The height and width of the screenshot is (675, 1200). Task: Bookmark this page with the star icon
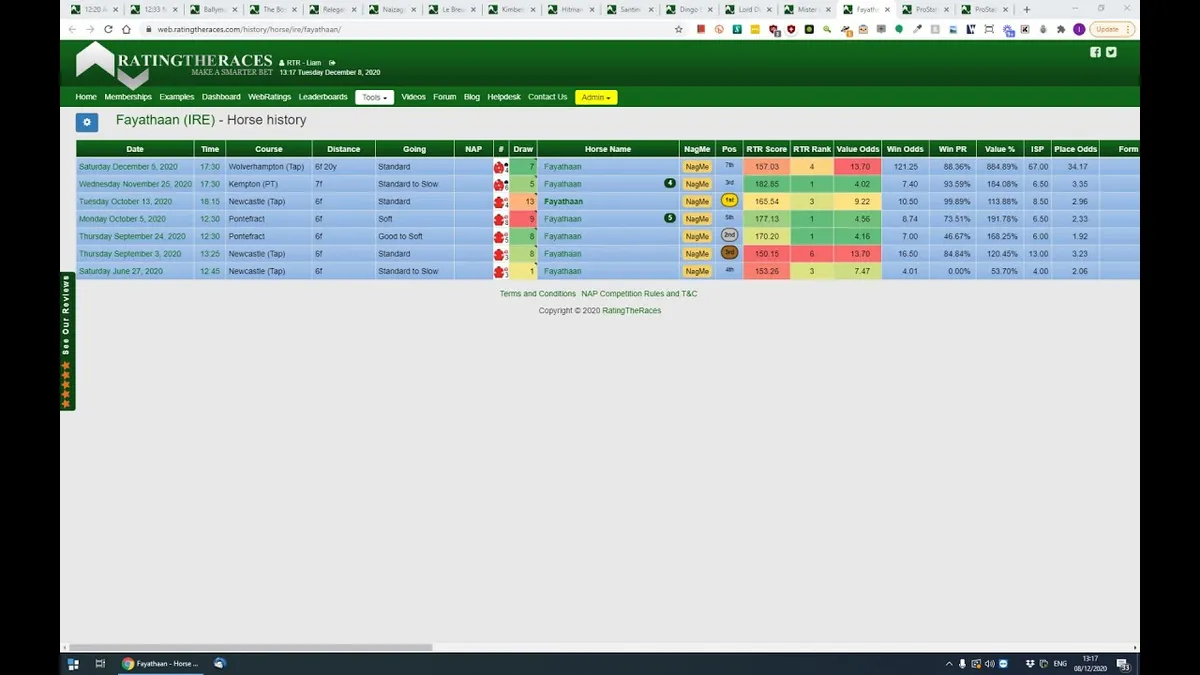pyautogui.click(x=679, y=29)
